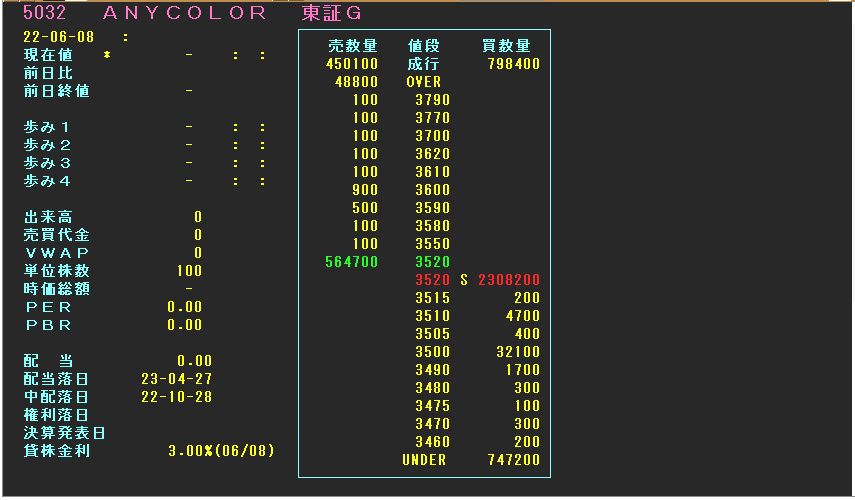Select the bid price 3490

tap(432, 370)
